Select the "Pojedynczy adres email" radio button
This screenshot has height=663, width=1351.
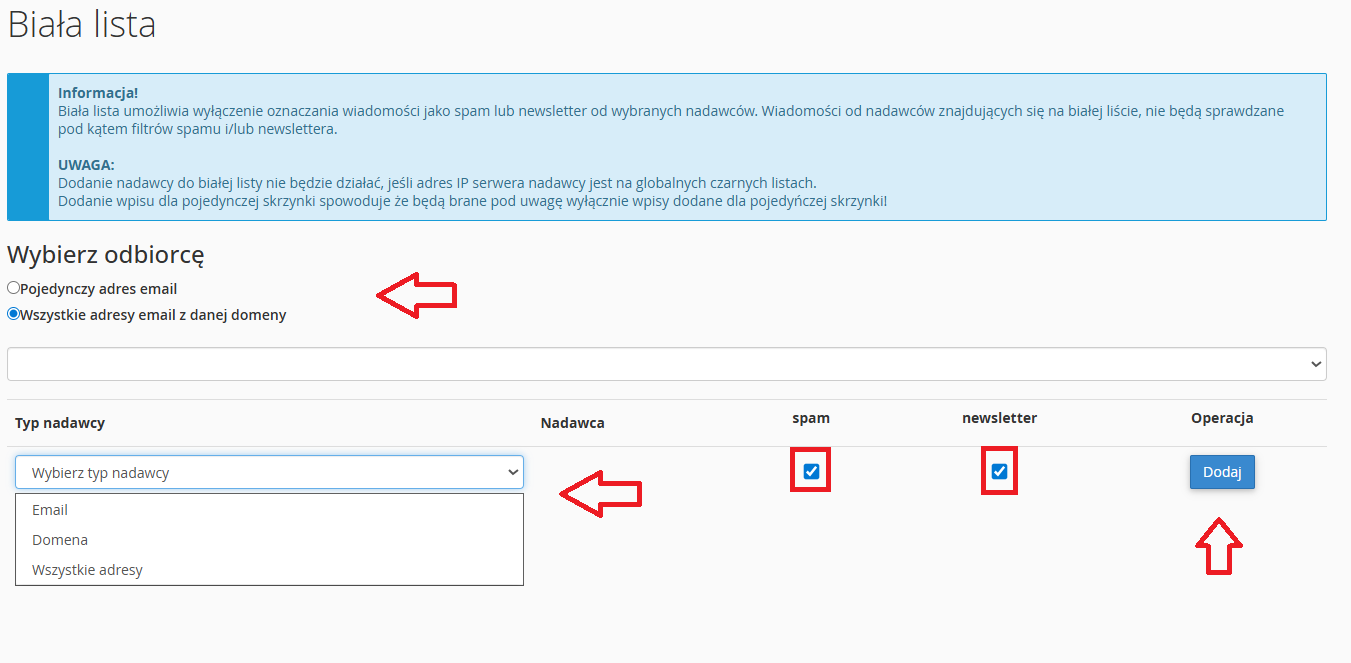[x=13, y=288]
